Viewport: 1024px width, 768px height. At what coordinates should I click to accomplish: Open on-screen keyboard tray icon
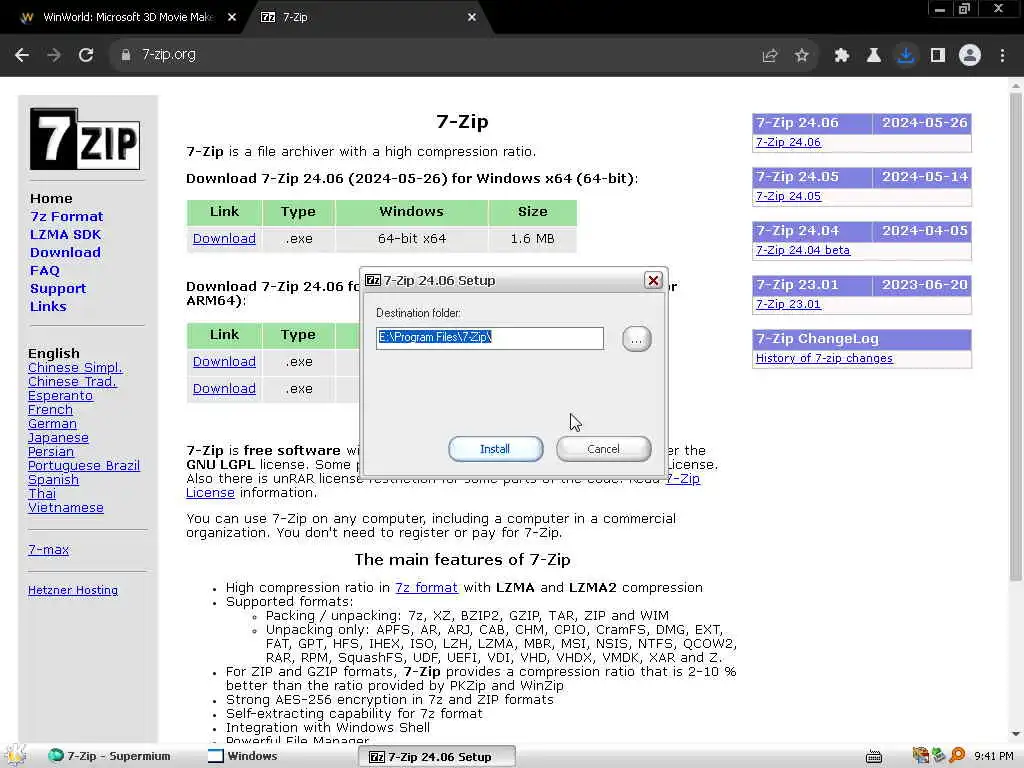[x=874, y=757]
